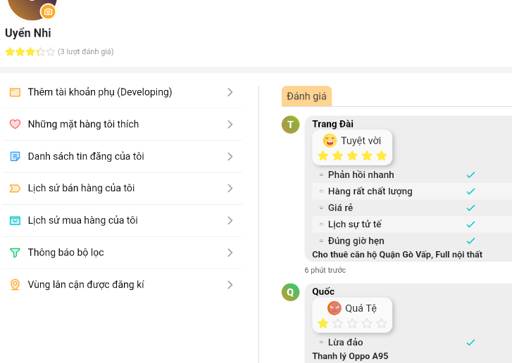The height and width of the screenshot is (363, 512).
Task: Click checkmark beside Phản hồi nhanh
Action: (x=471, y=175)
